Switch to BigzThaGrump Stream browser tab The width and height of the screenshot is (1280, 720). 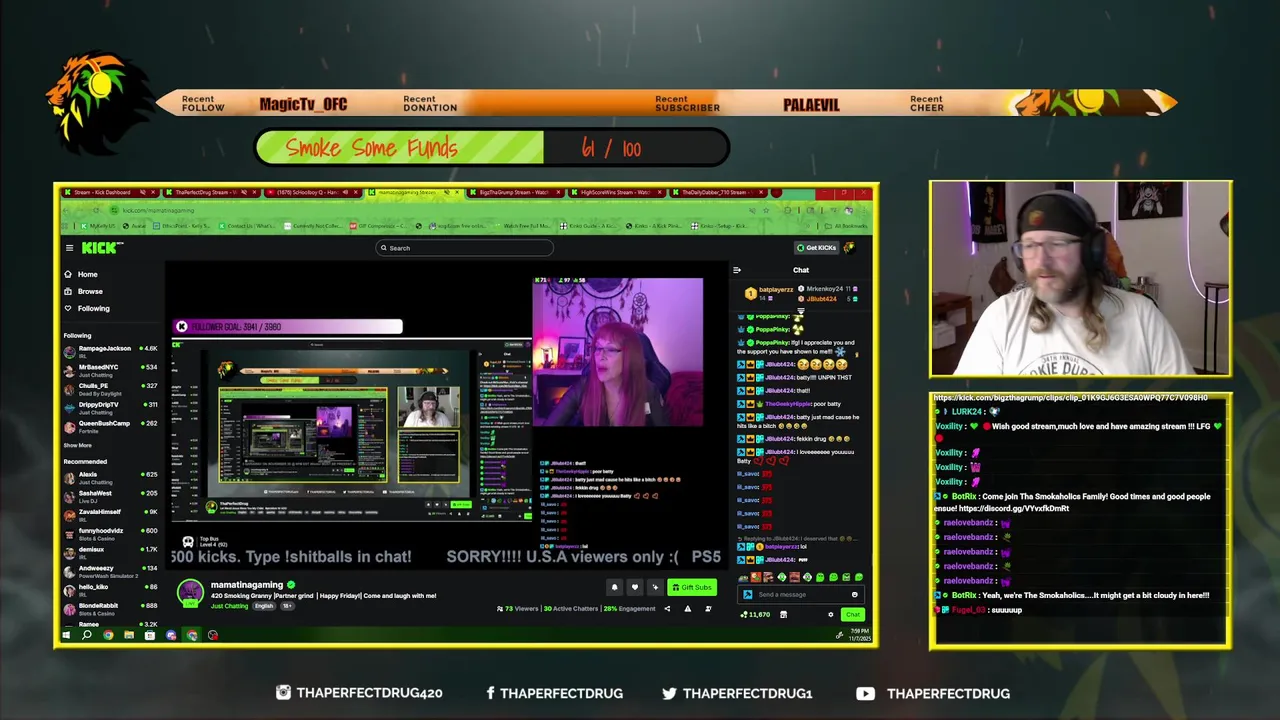(x=513, y=192)
